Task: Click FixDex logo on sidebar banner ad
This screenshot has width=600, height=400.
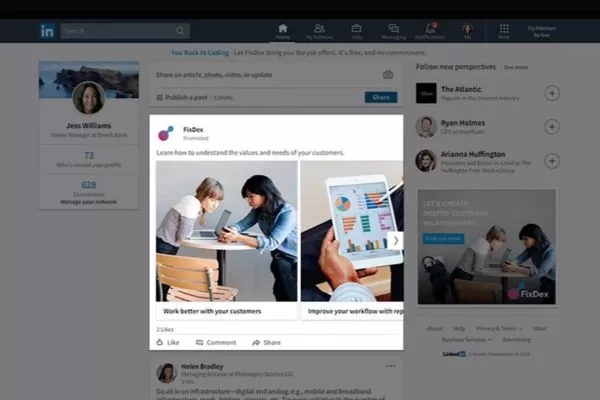Action: click(528, 293)
